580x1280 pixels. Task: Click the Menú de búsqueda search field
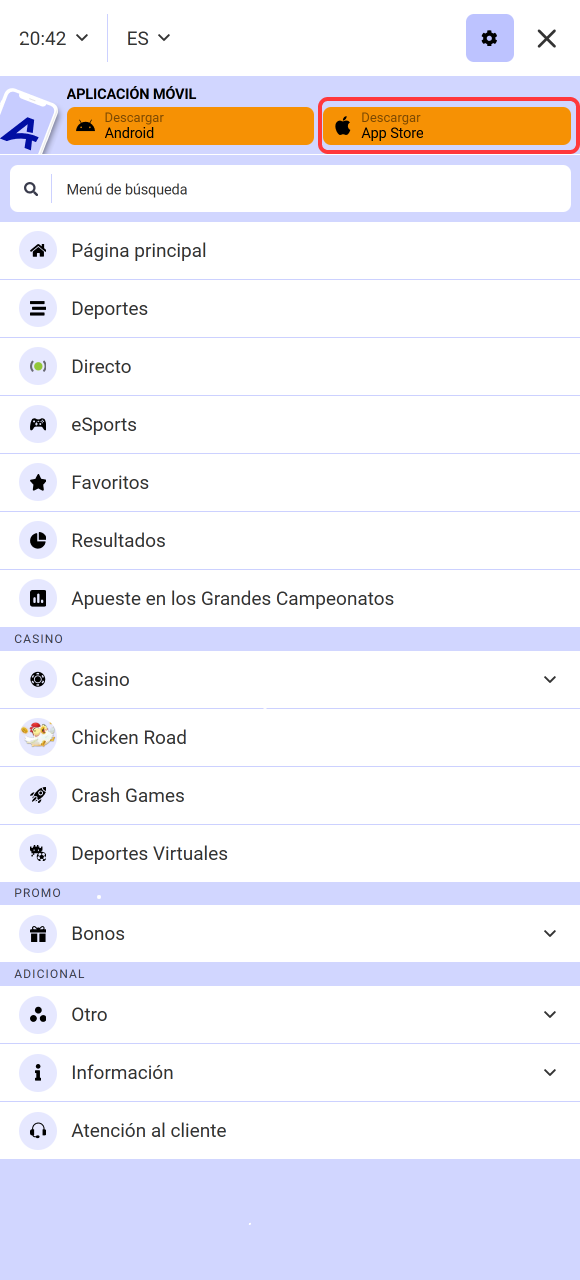tap(290, 188)
